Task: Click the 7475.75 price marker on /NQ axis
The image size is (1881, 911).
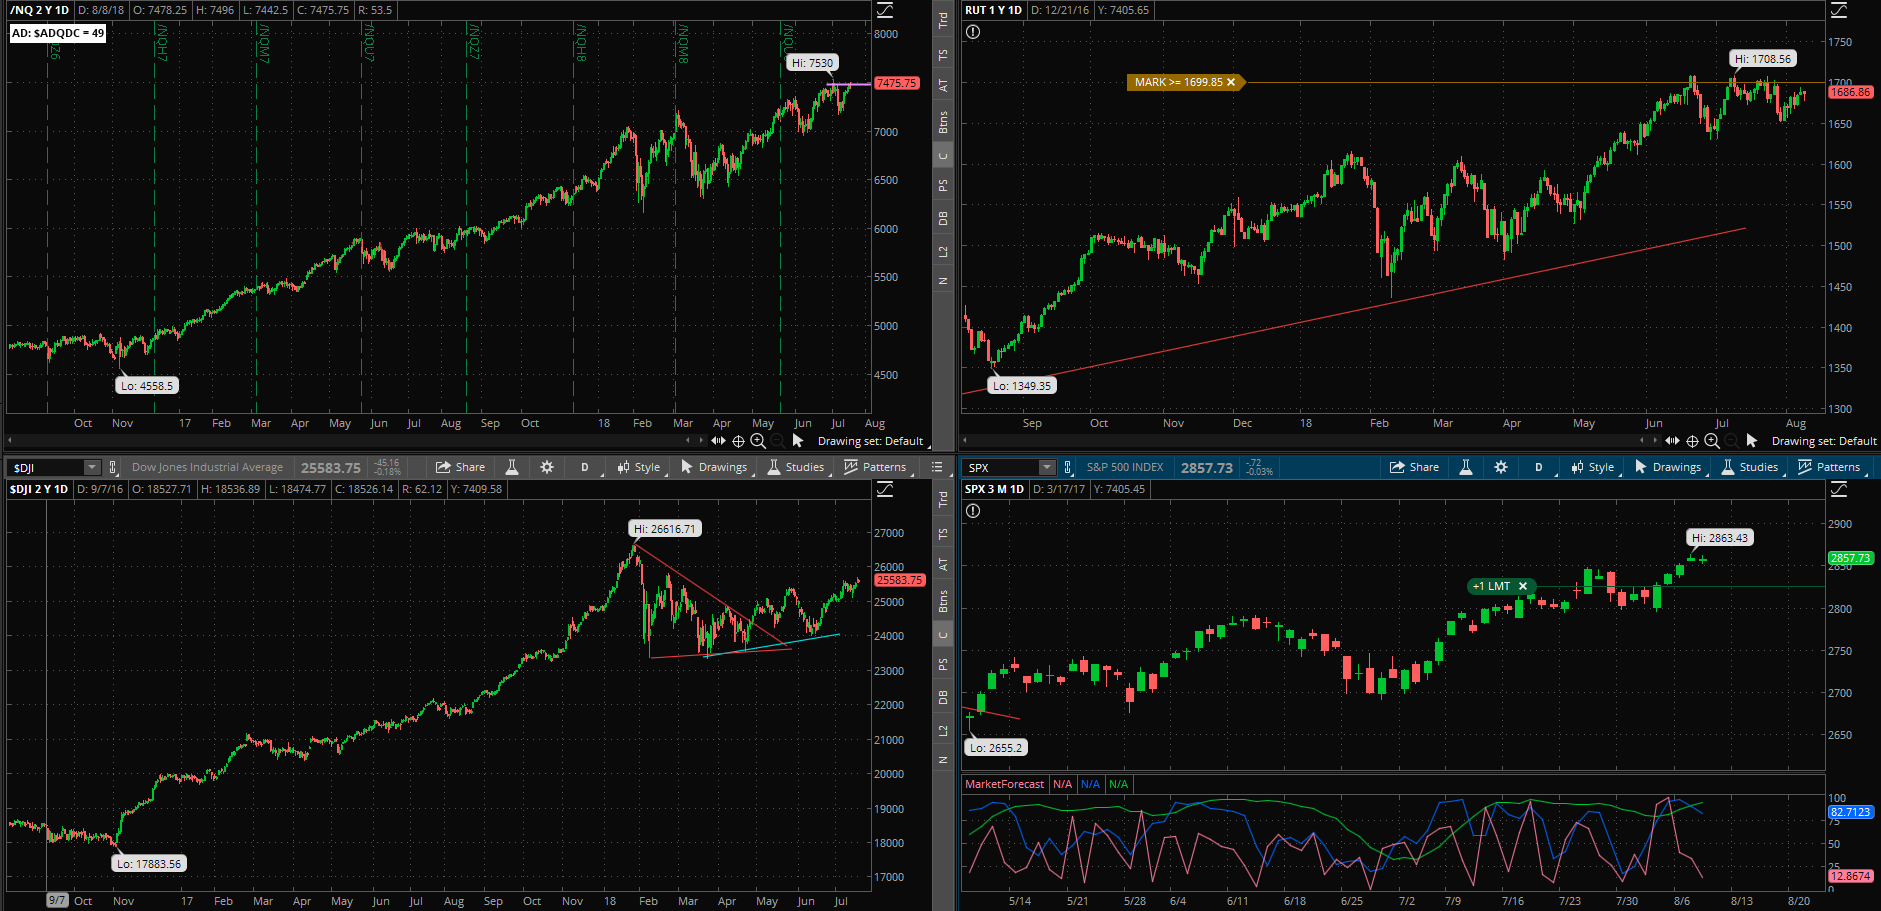Action: [x=896, y=83]
